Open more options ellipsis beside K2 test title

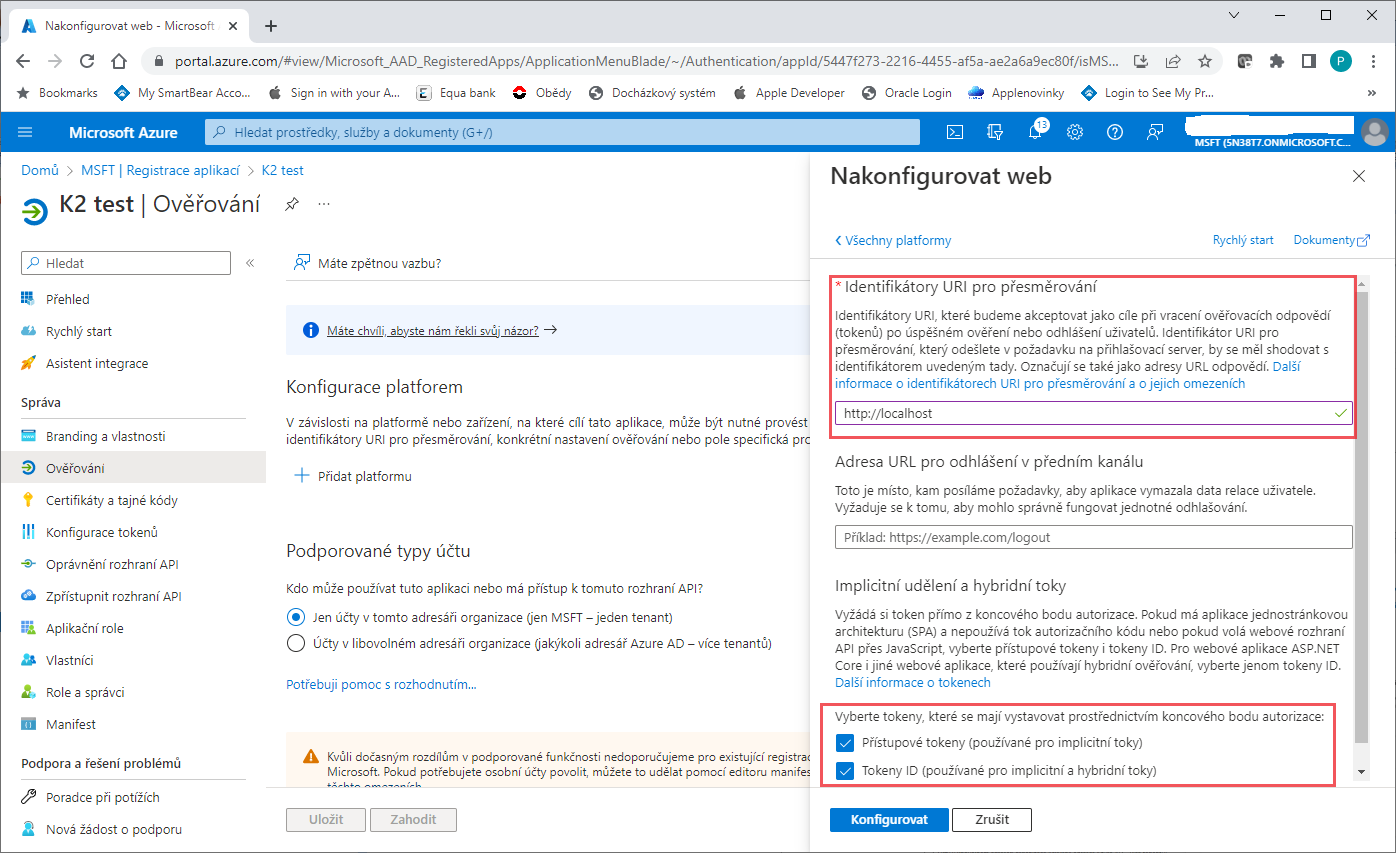pyautogui.click(x=324, y=204)
